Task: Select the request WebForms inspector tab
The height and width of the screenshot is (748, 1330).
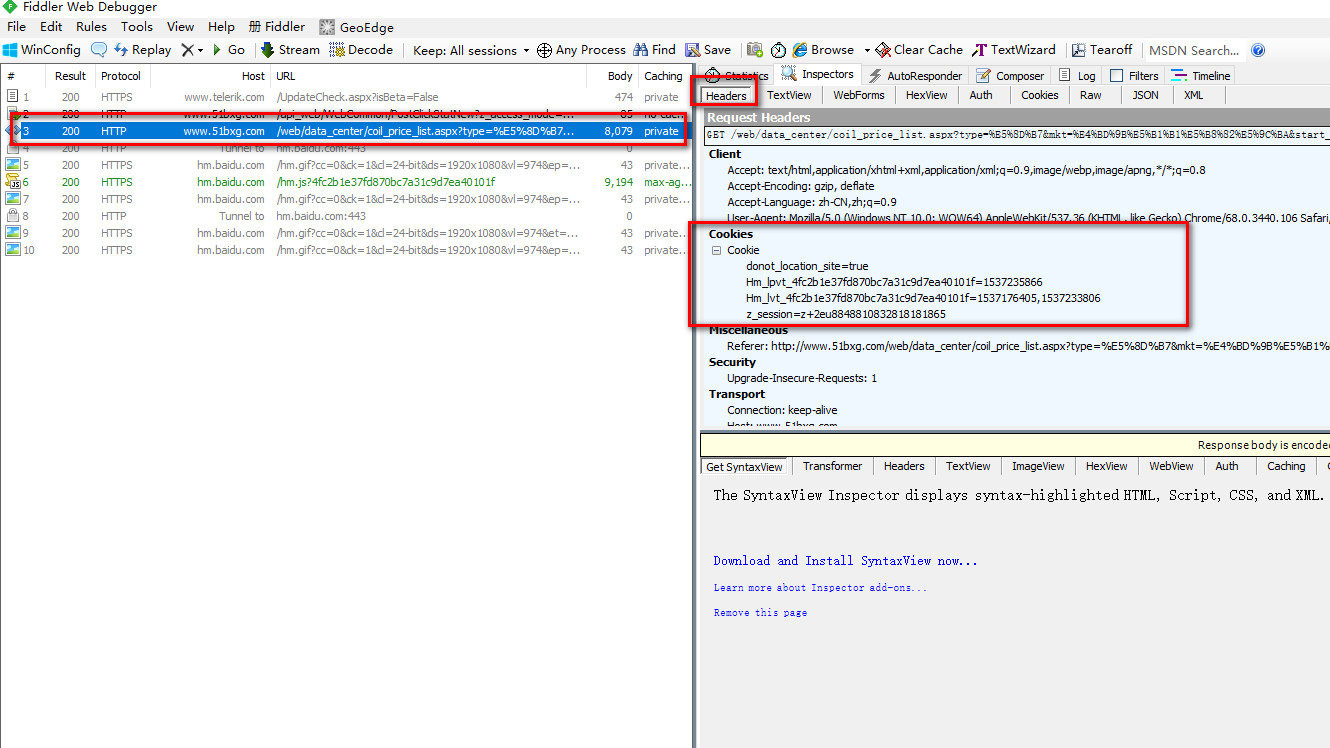Action: point(859,96)
